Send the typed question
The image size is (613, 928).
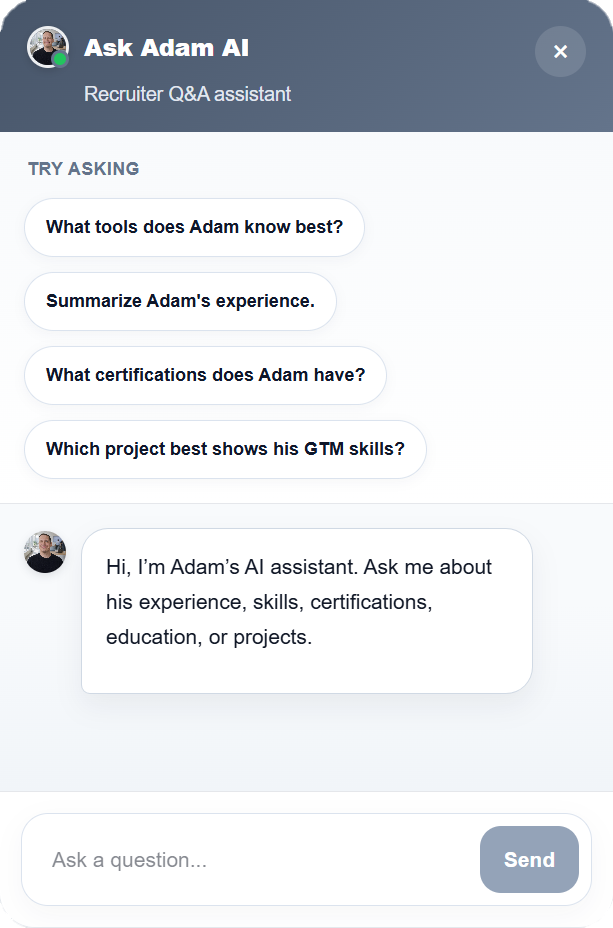point(529,859)
